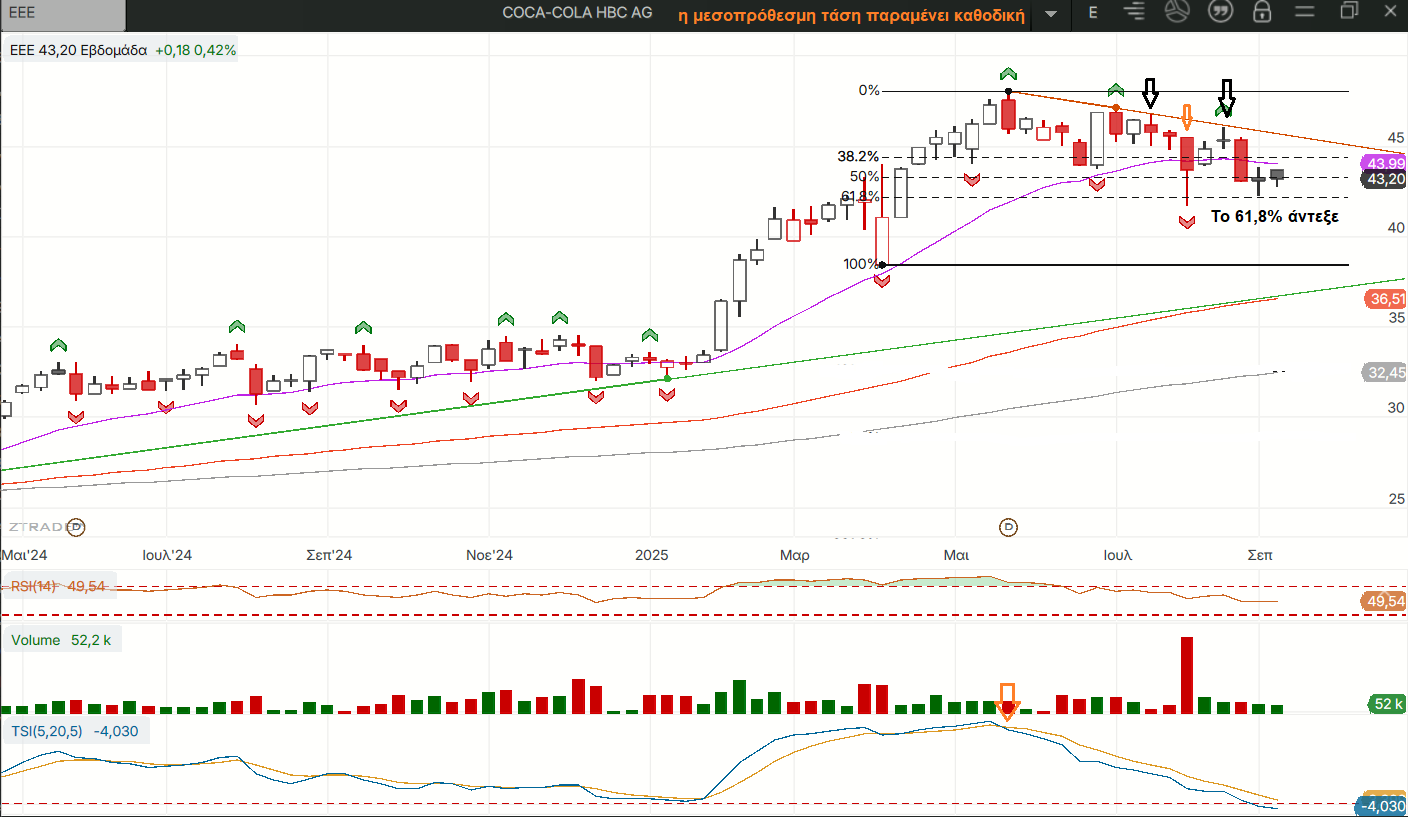Click the D dividend marker near Μαι'24
Screen dimensions: 1408x817
[x=75, y=526]
